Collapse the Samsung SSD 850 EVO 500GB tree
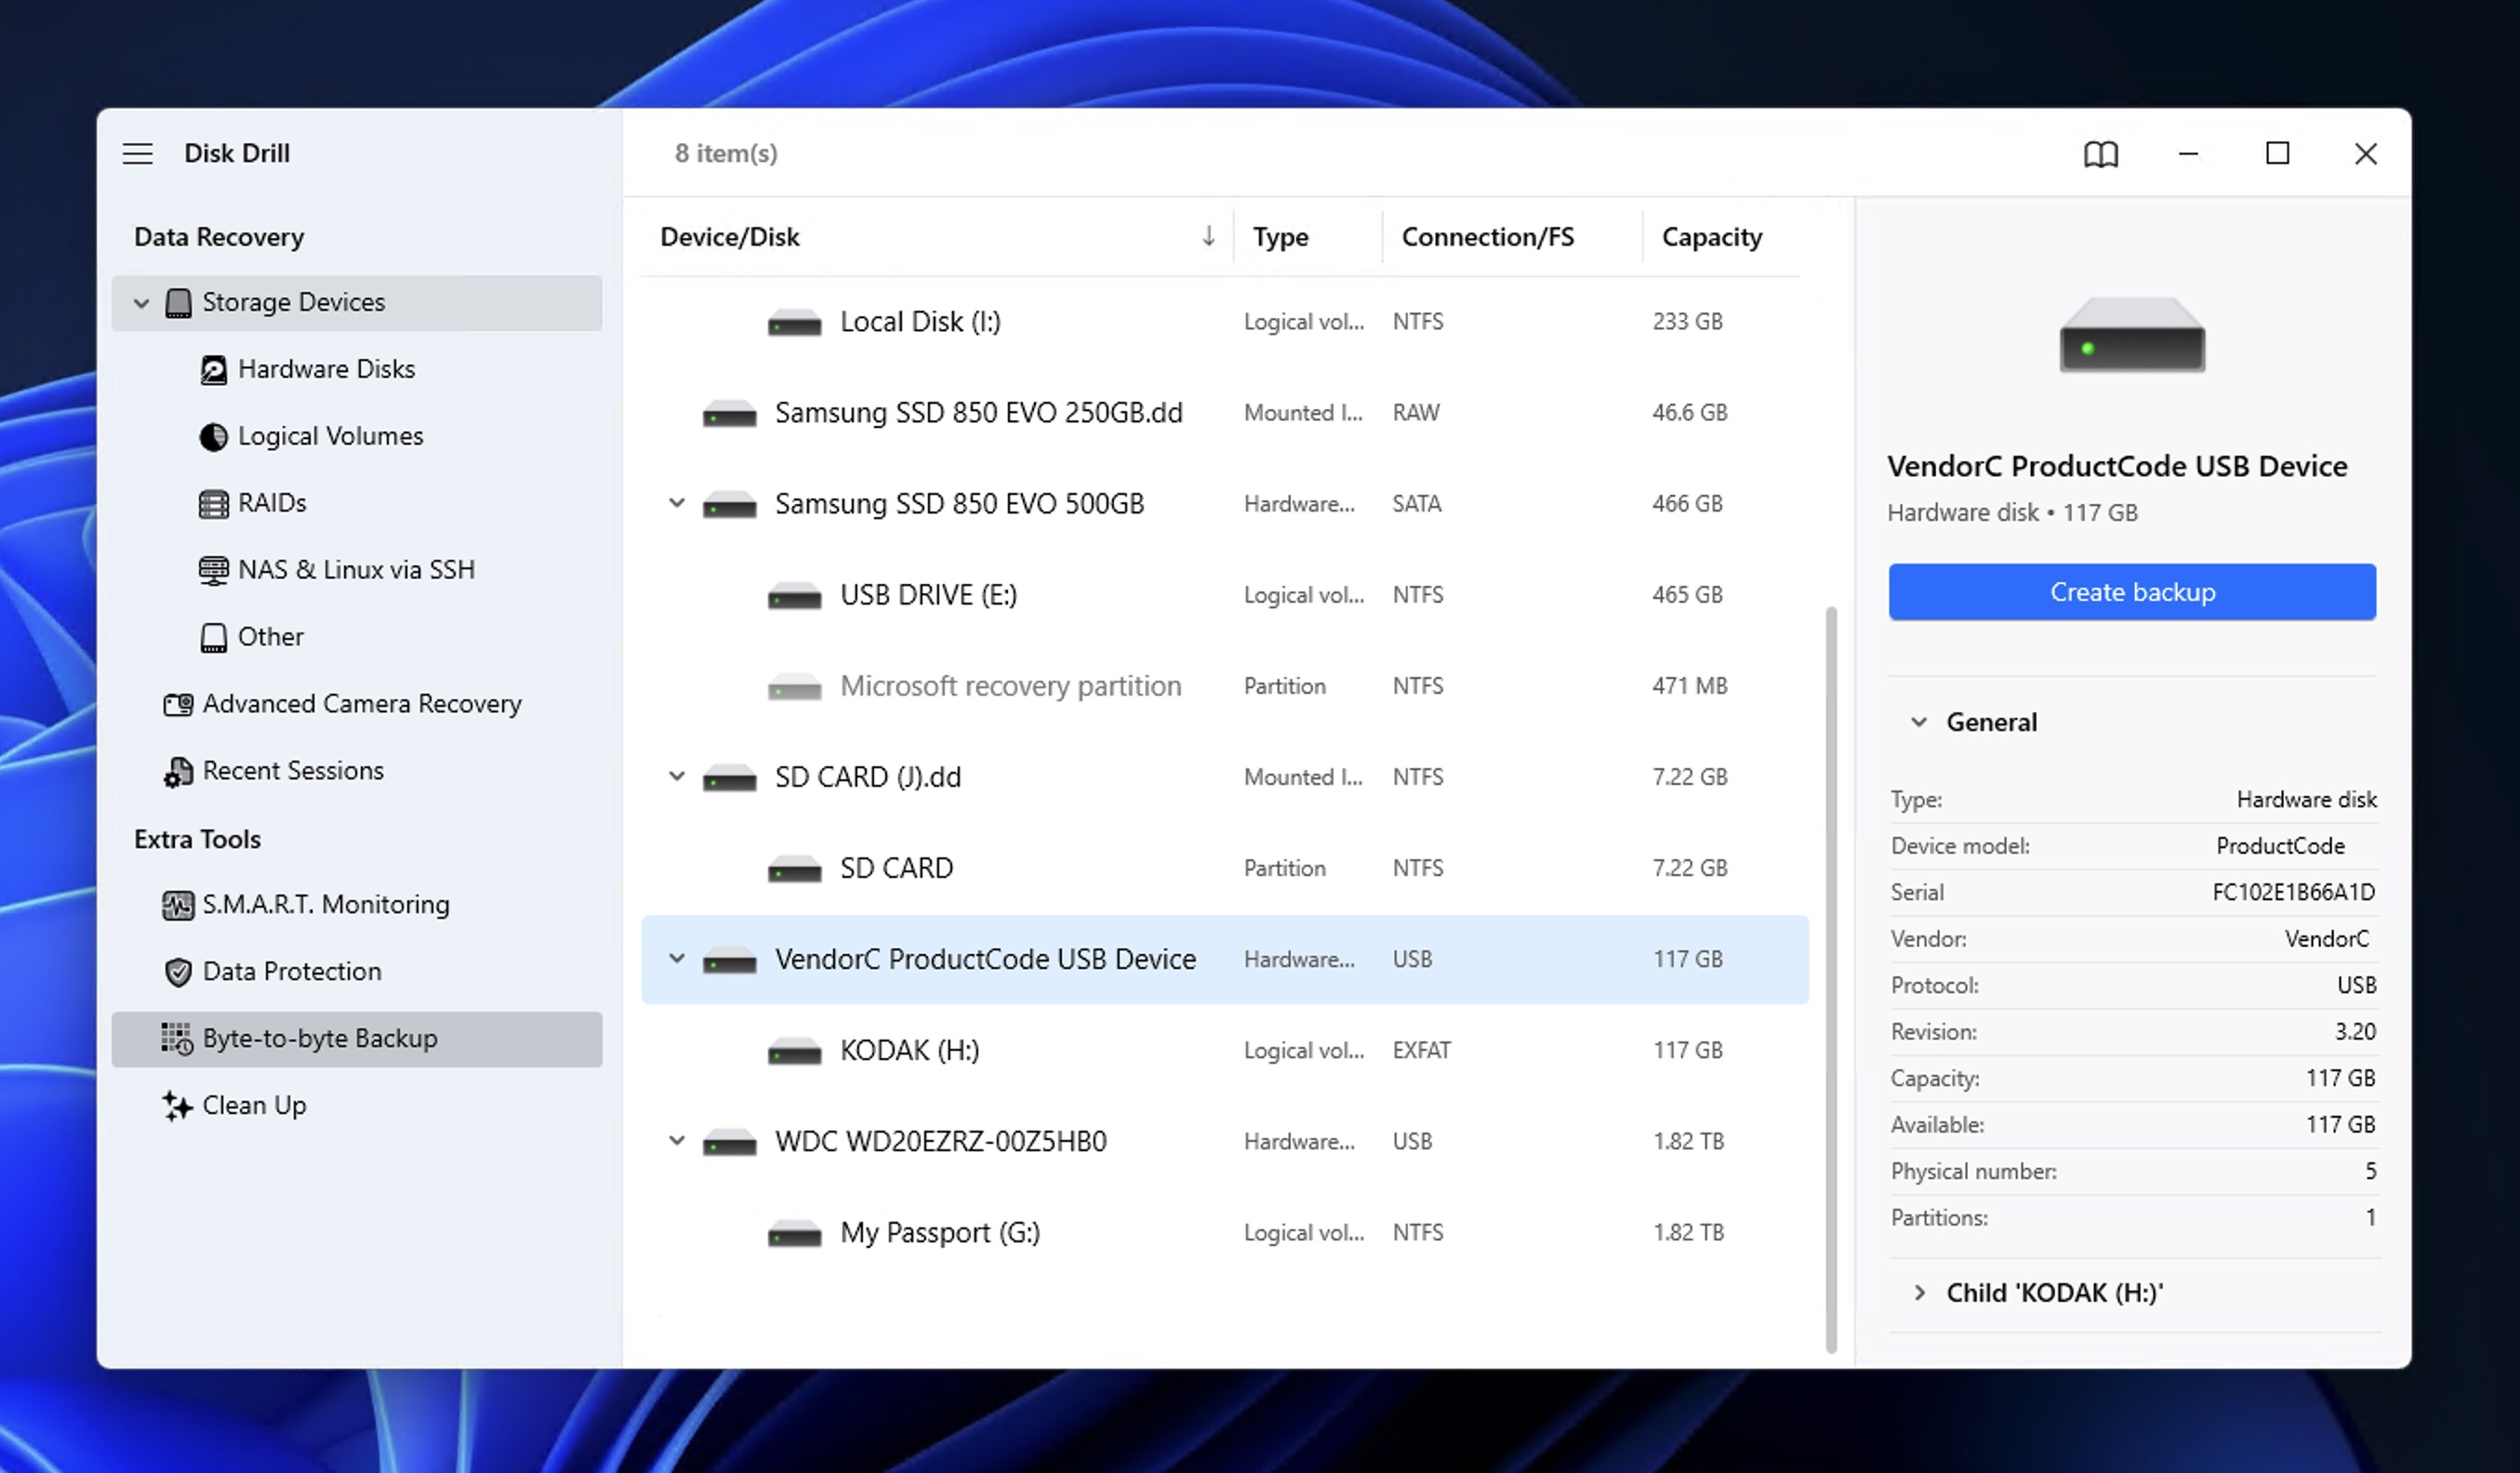This screenshot has width=2520, height=1473. point(676,503)
